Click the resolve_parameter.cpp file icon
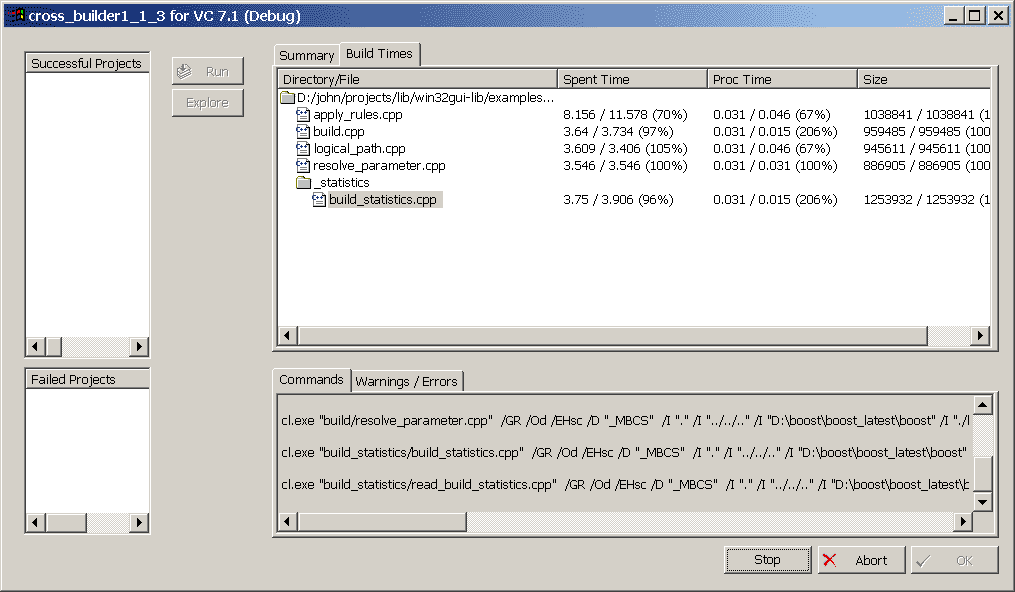The image size is (1015, 592). [x=304, y=166]
